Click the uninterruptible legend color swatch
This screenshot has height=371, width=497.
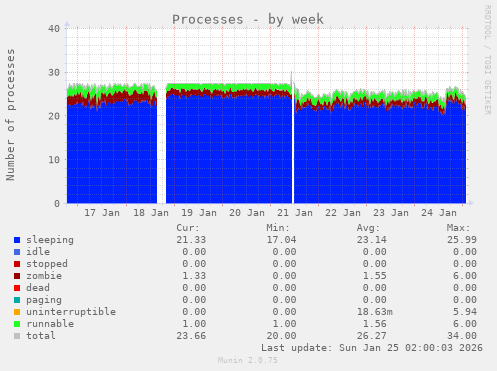click(17, 312)
